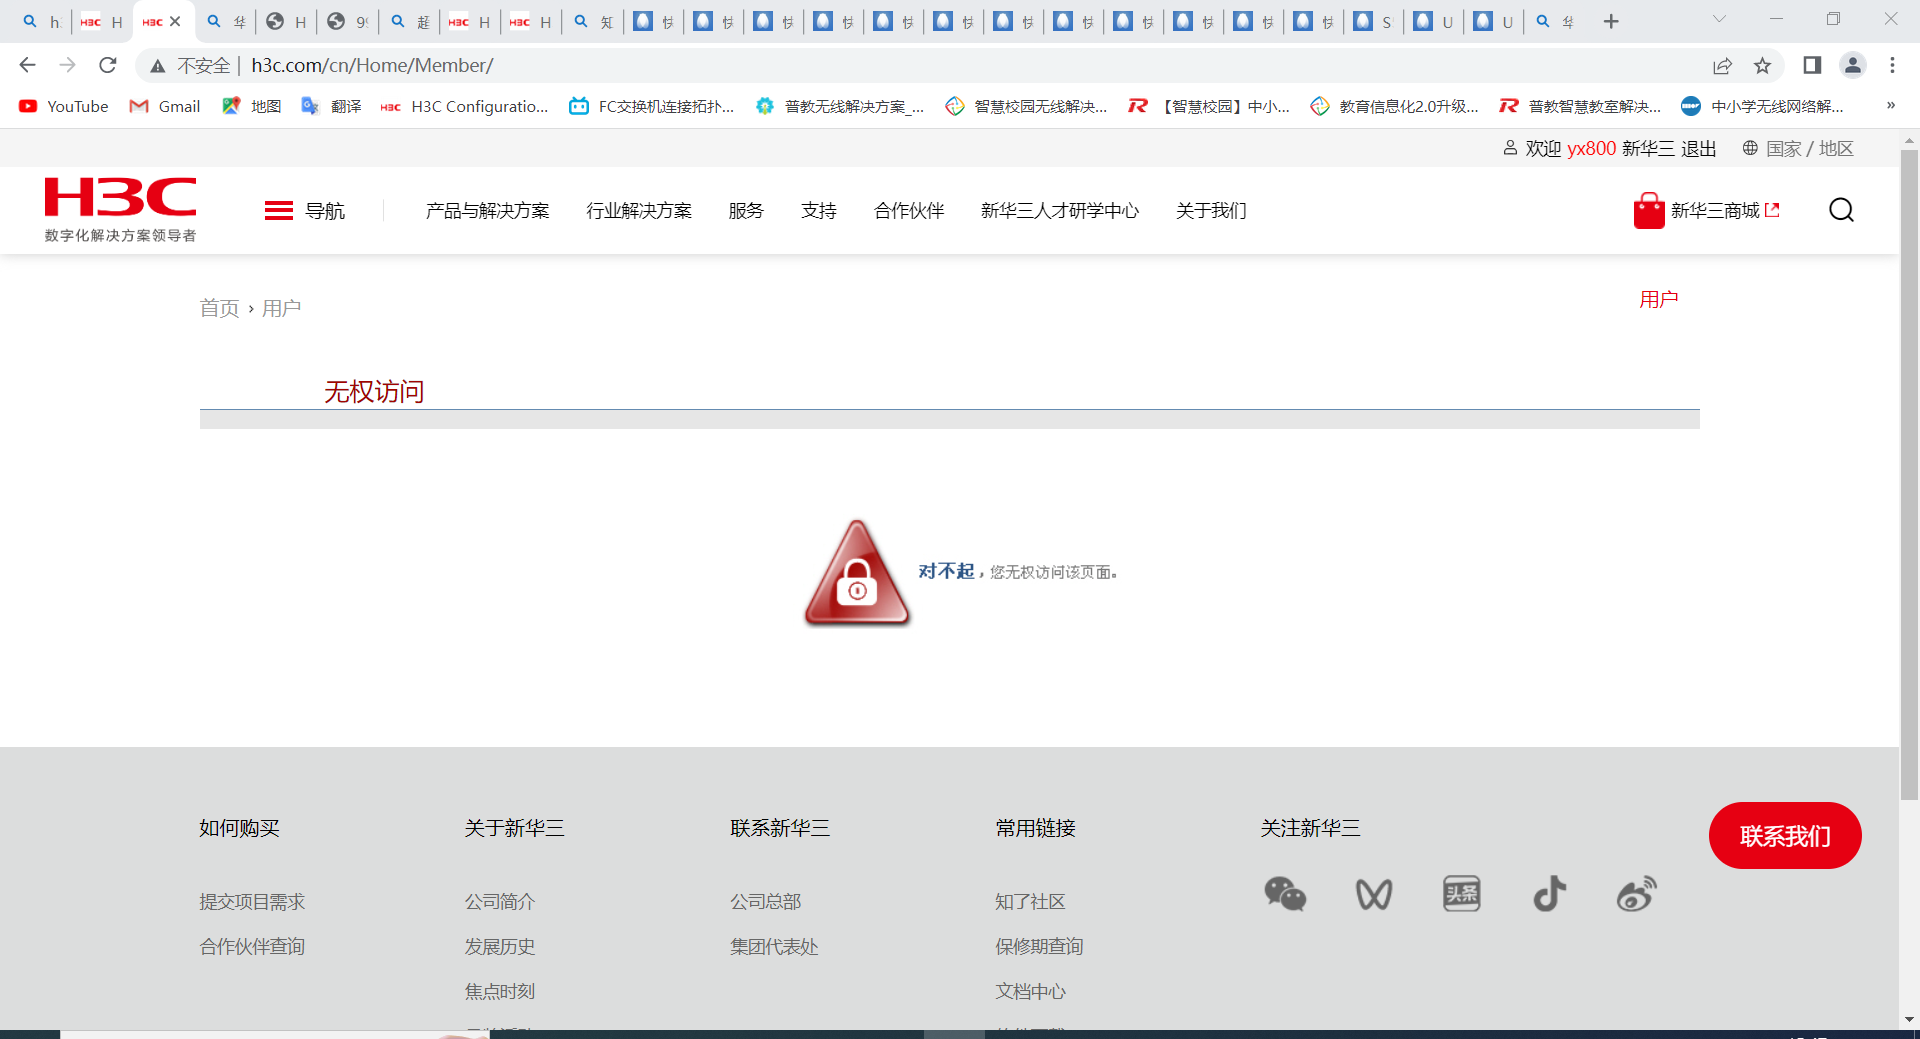
Task: Open the 知了社区 footer link
Action: click(1031, 902)
